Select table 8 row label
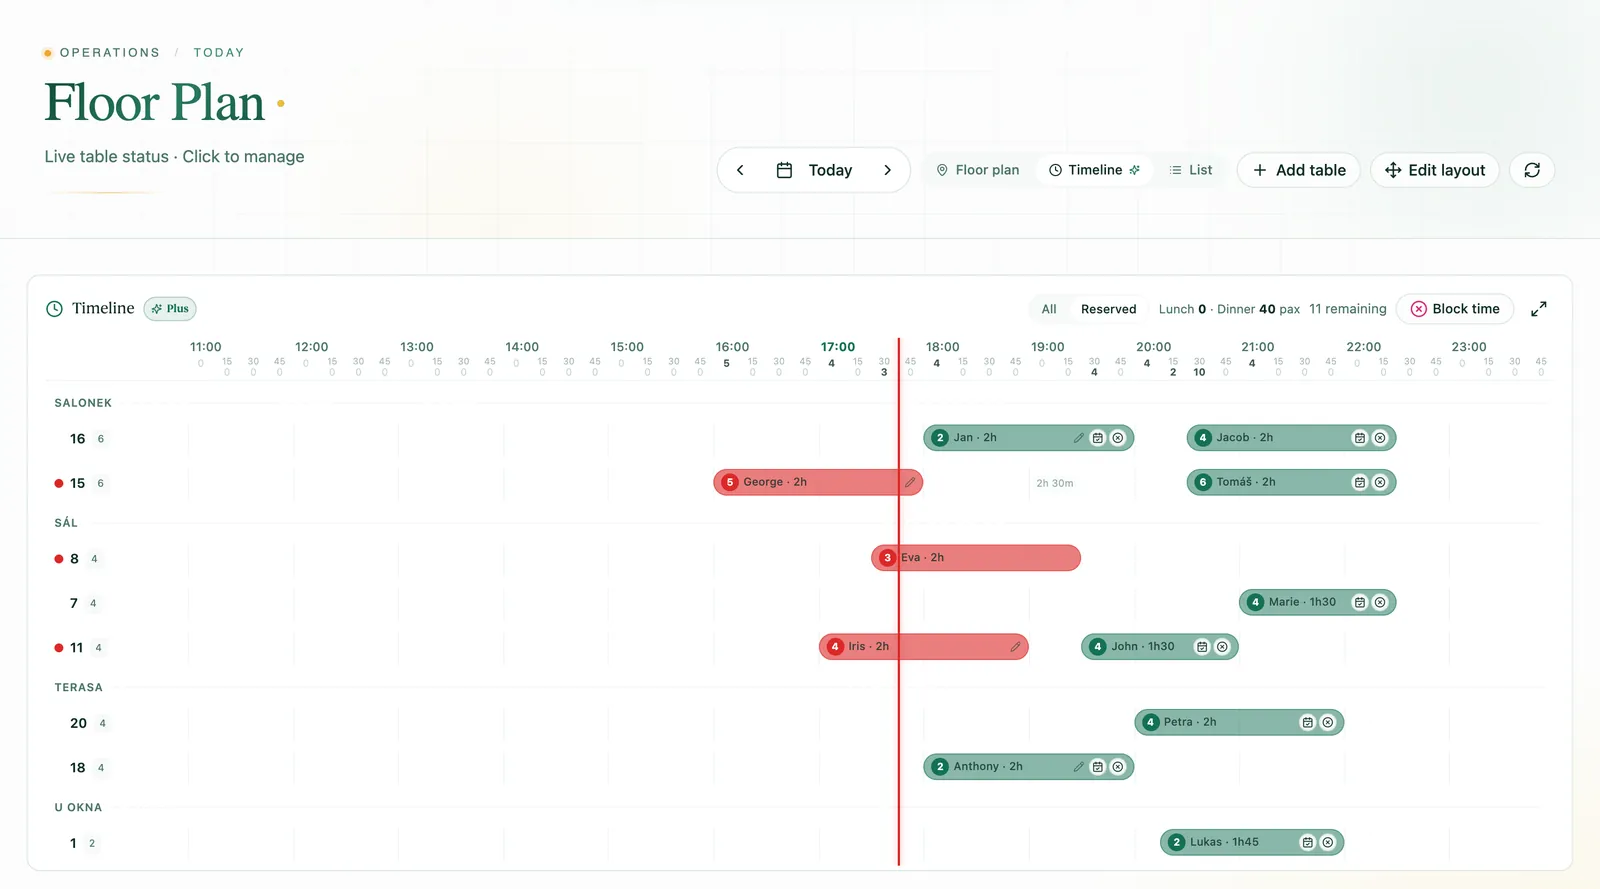The image size is (1600, 889). pyautogui.click(x=74, y=559)
